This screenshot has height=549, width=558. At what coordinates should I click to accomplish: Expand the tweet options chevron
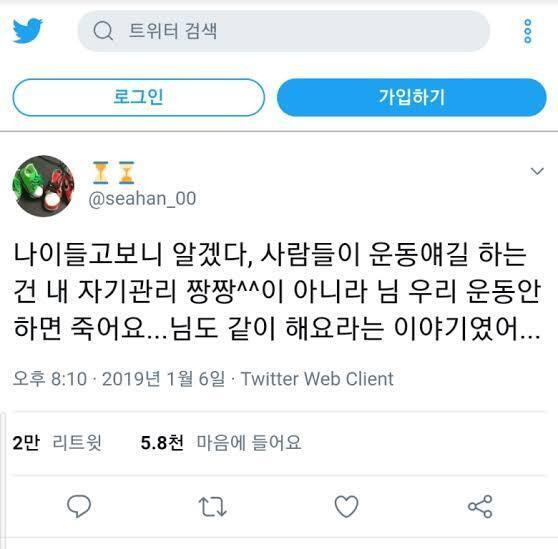[x=537, y=171]
